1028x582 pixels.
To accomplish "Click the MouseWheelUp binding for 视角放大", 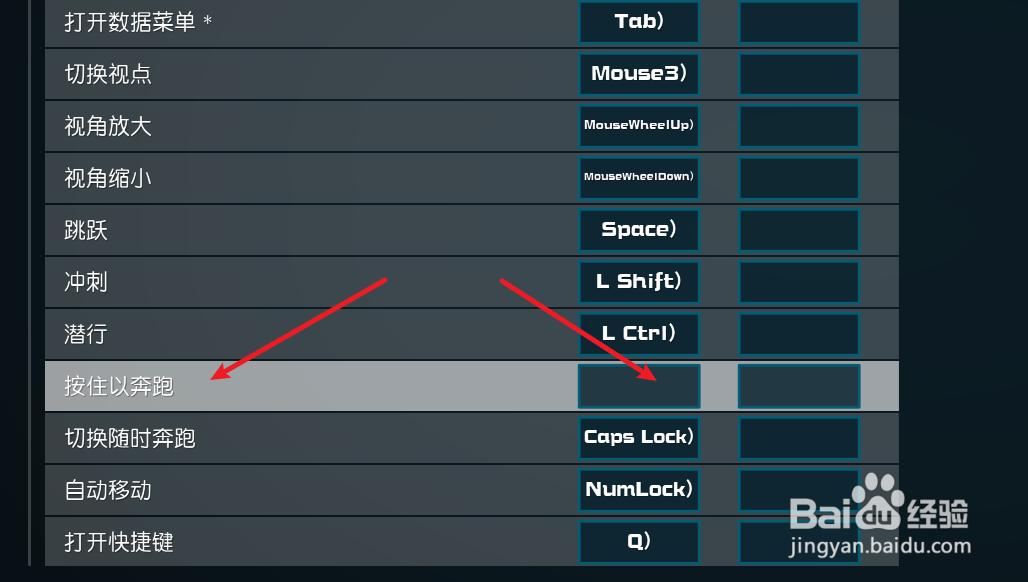I will tap(639, 126).
